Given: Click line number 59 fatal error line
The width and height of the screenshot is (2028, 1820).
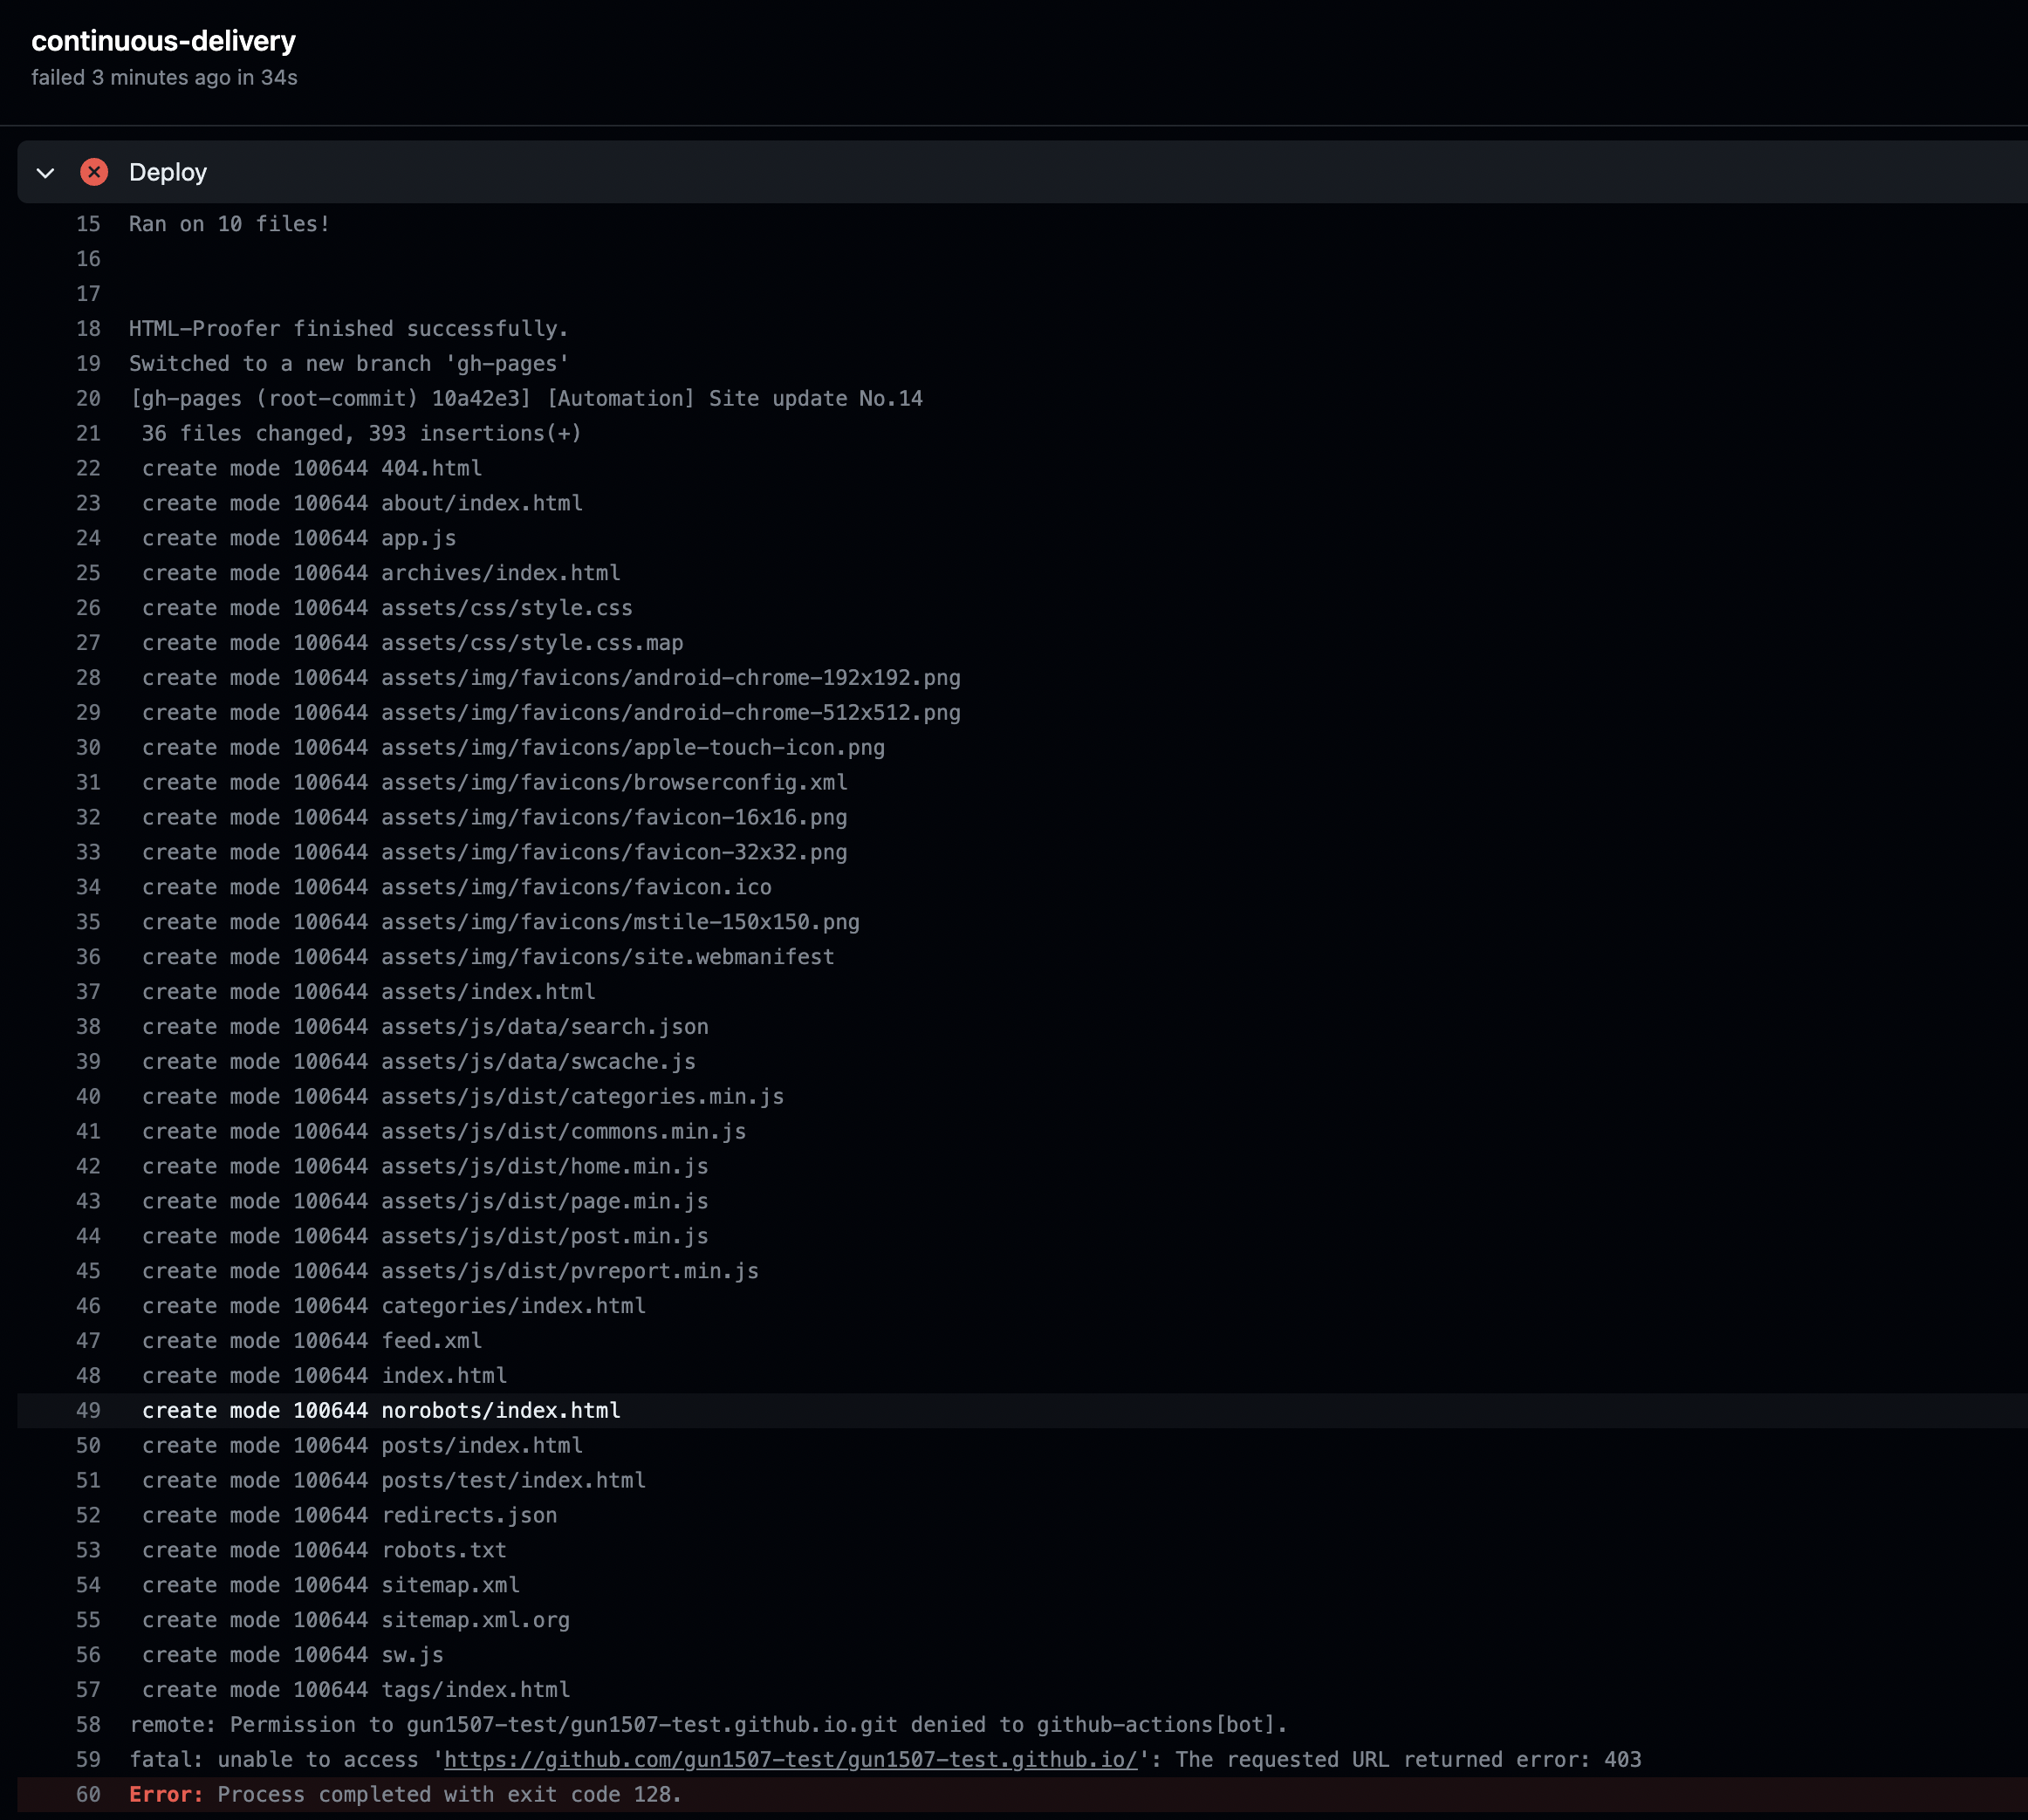Looking at the screenshot, I should [88, 1759].
